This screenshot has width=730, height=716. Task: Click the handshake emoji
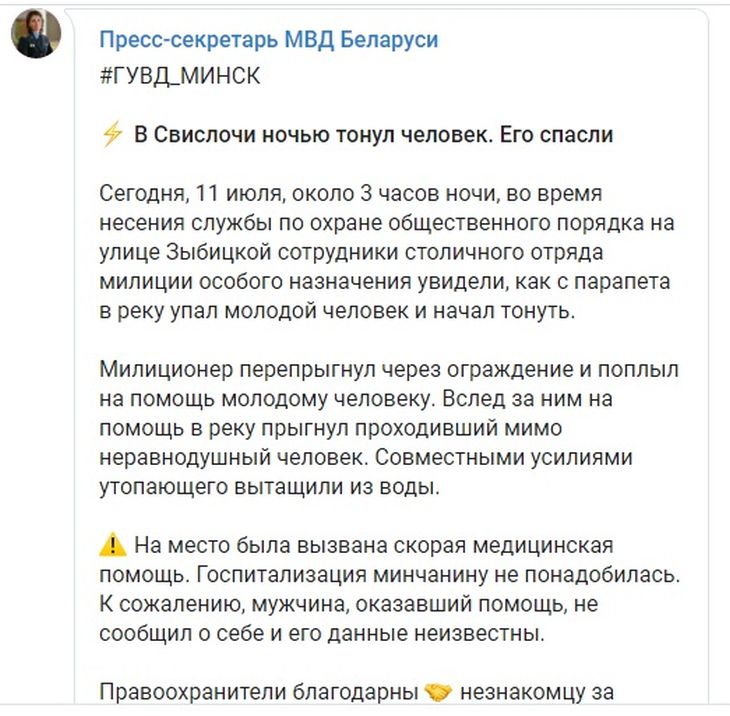(438, 691)
